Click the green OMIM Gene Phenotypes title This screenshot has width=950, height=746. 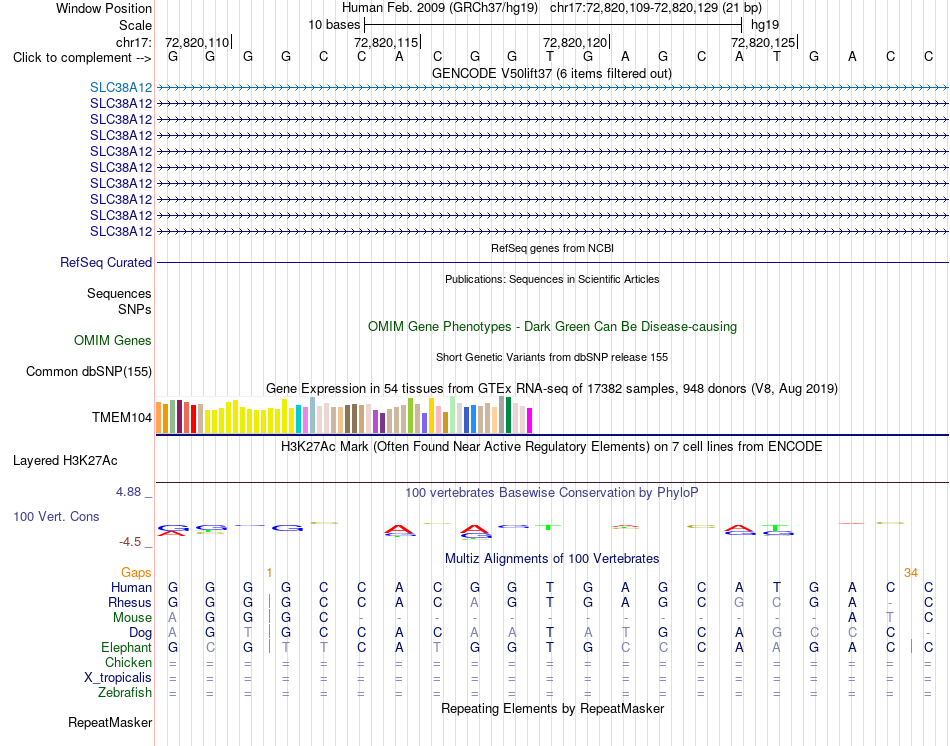click(x=552, y=327)
